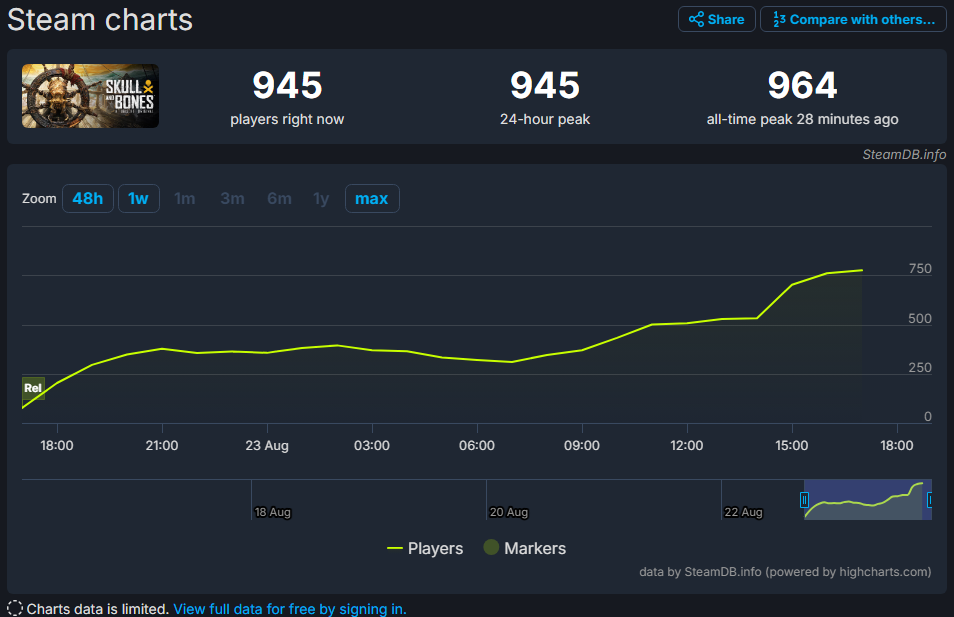Click the 22 Aug navigator label

(743, 512)
